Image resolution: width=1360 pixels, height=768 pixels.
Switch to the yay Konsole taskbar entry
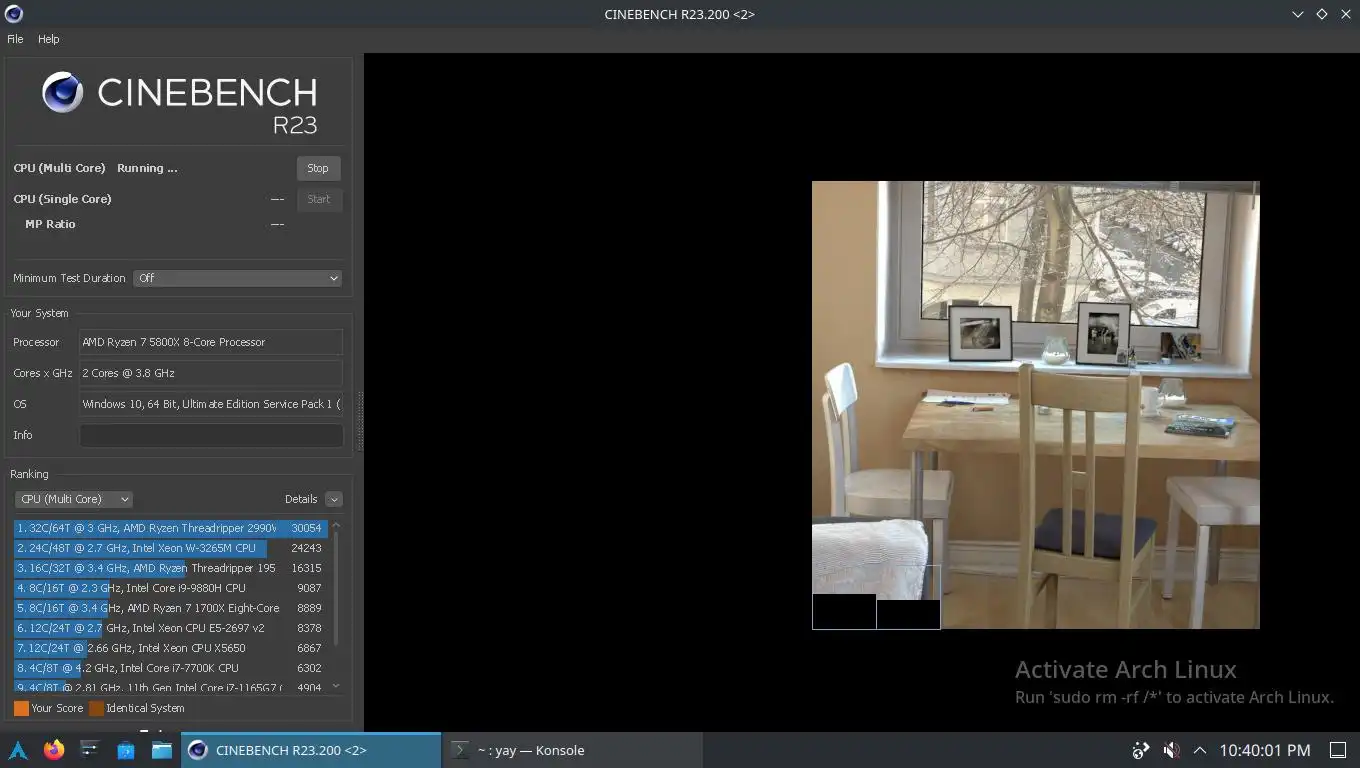pyautogui.click(x=572, y=750)
